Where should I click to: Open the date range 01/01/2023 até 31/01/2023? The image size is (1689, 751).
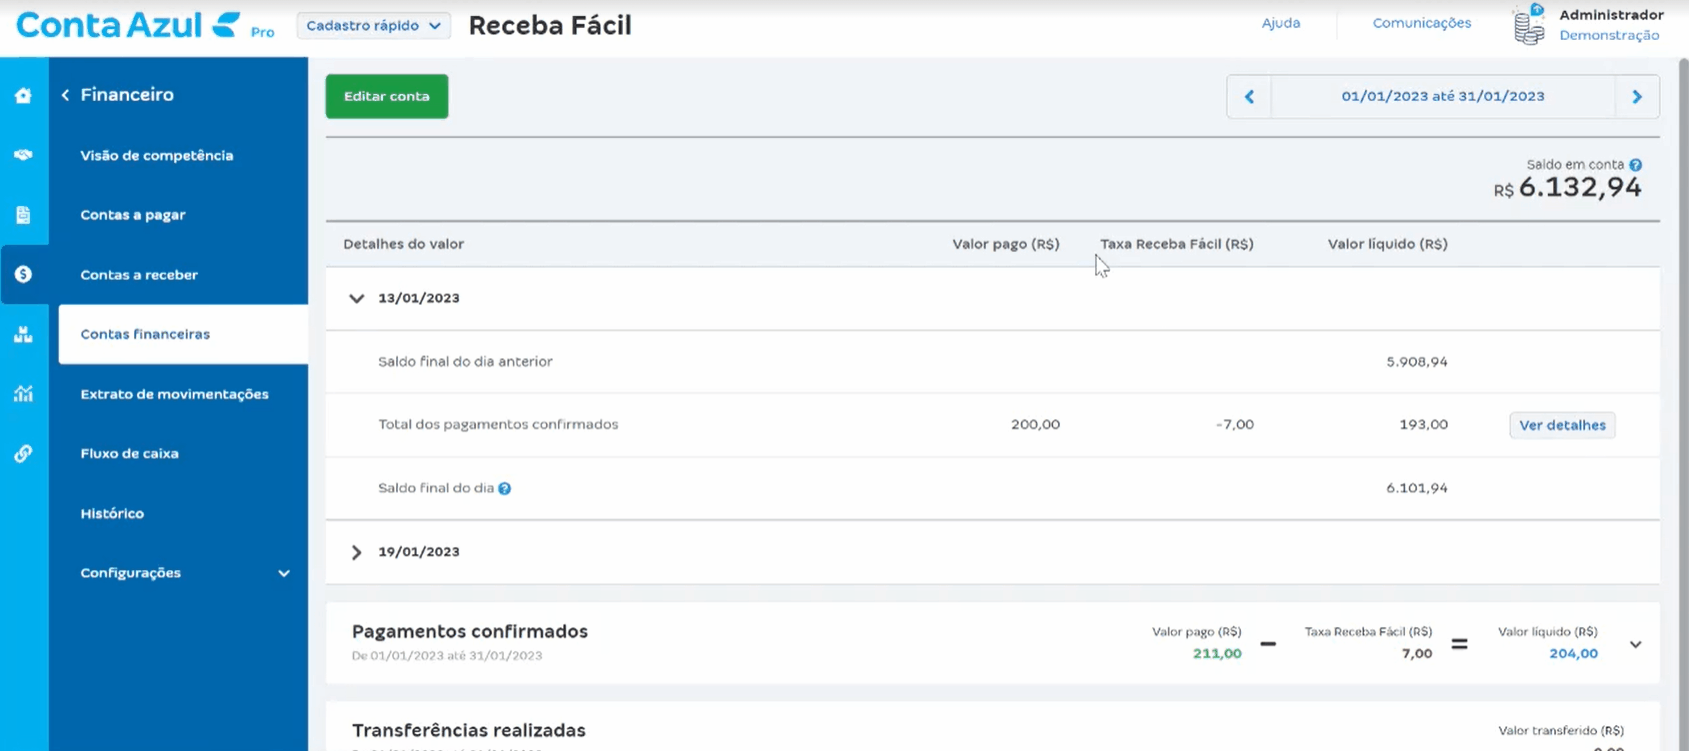point(1443,97)
